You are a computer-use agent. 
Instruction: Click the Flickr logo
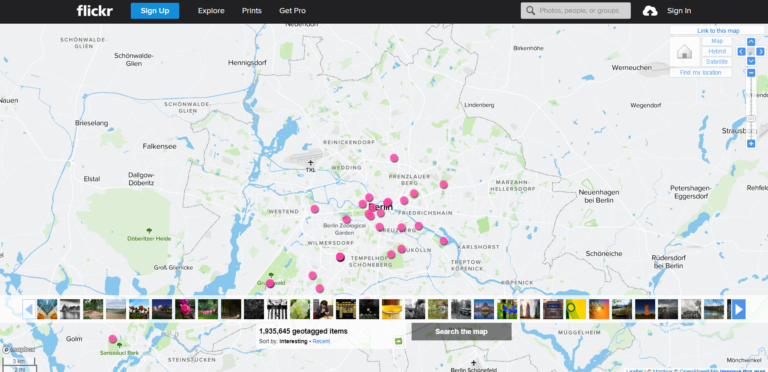pyautogui.click(x=95, y=11)
